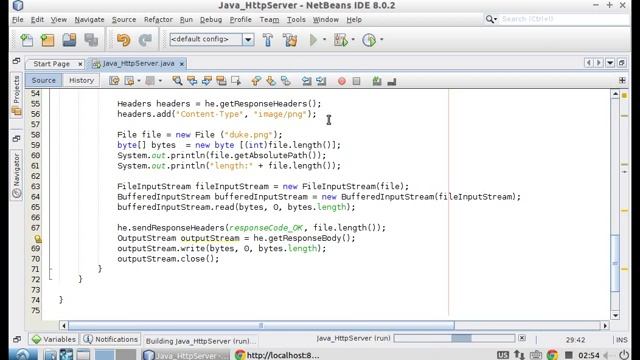Viewport: 640px width, 360px height.
Task: Go to the previous bookmark icon
Action: [256, 81]
